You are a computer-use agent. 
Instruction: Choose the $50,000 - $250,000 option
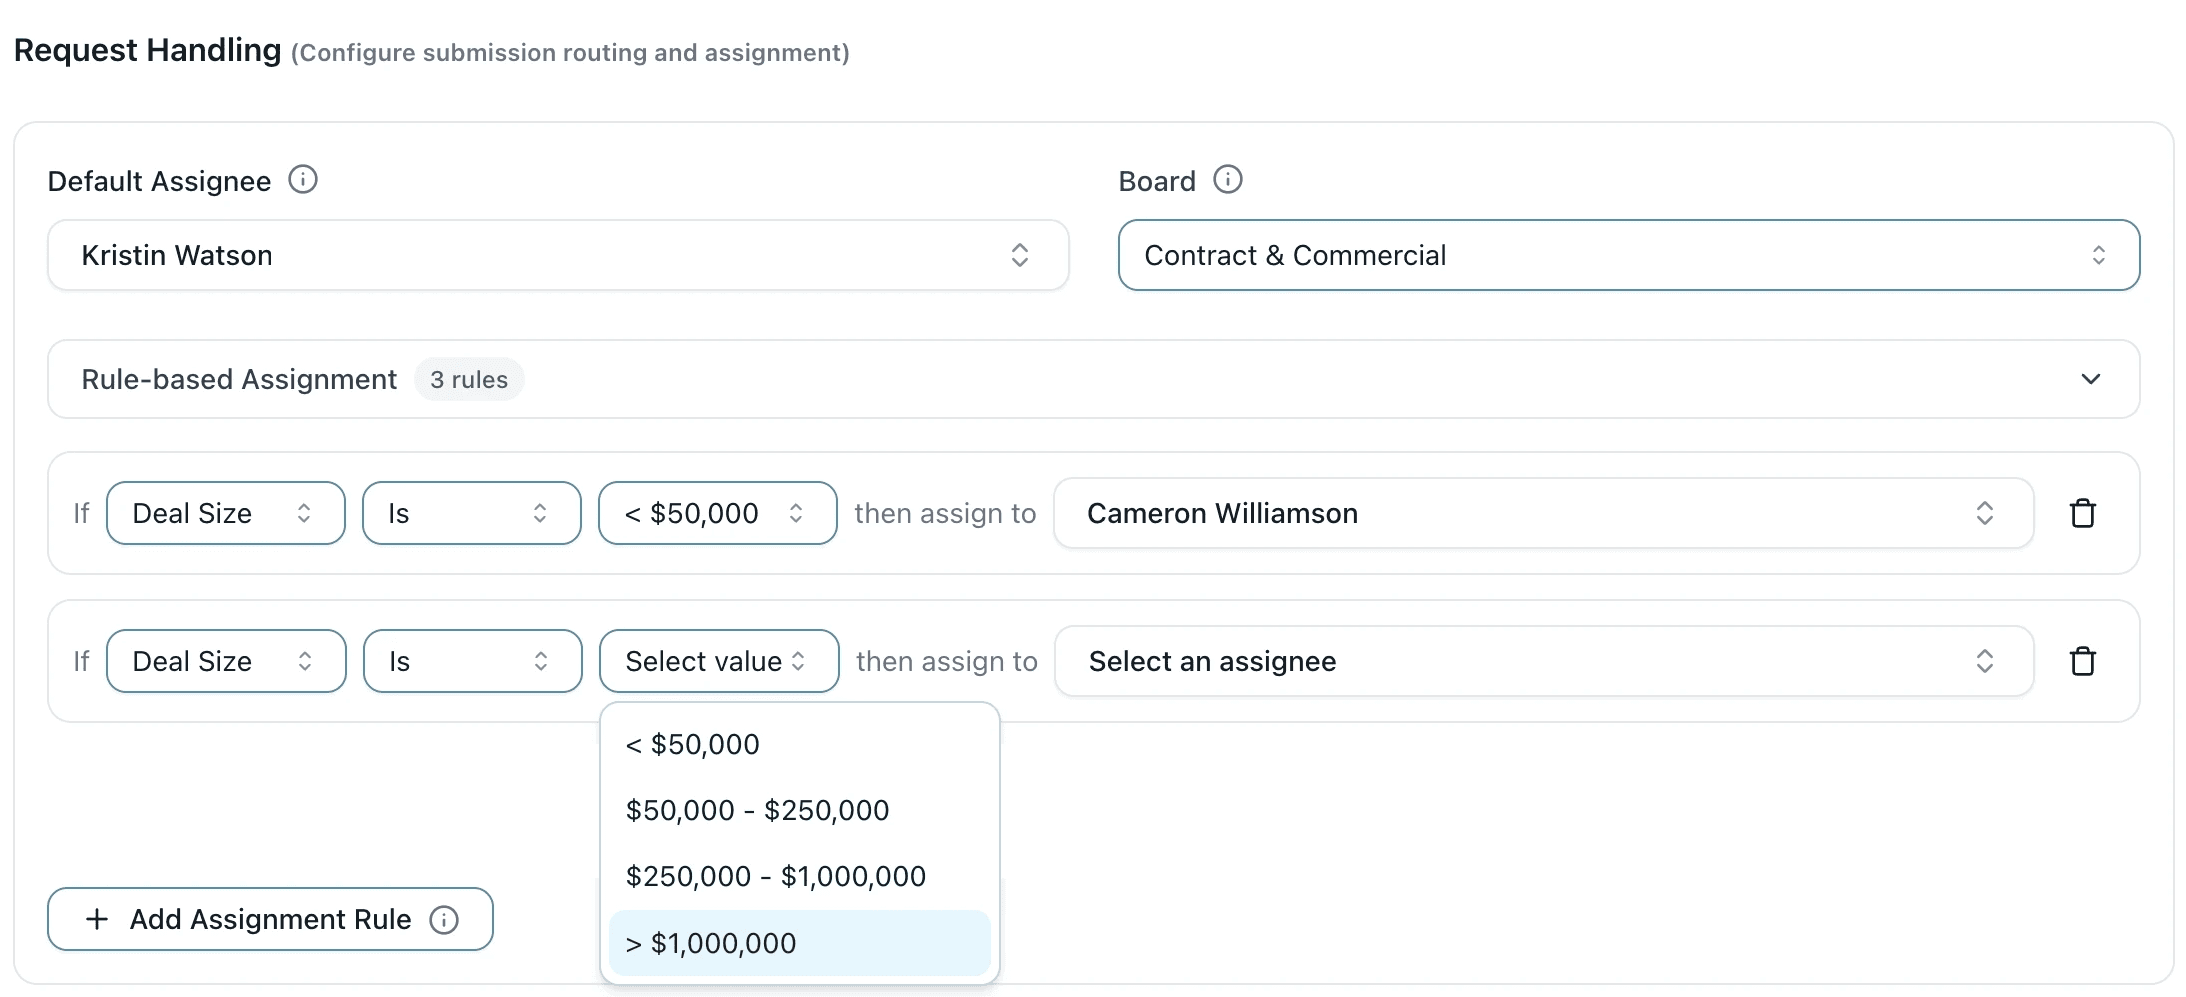(757, 810)
